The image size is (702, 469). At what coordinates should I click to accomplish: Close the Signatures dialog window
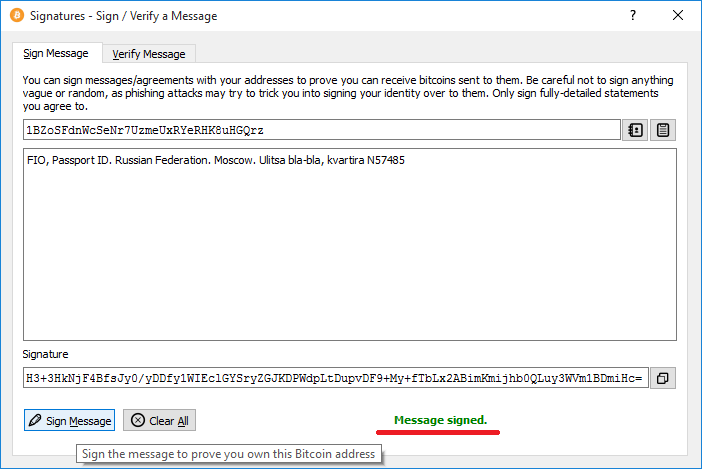[x=679, y=16]
